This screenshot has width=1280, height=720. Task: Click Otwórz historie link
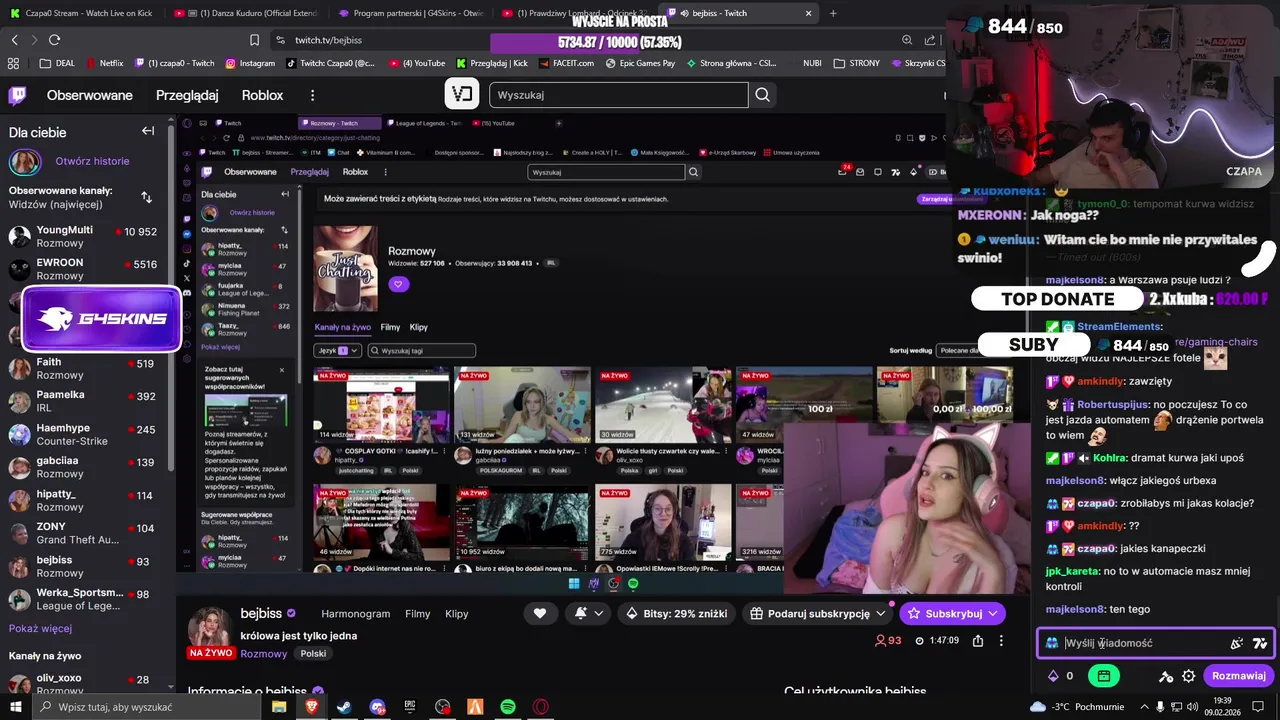click(x=92, y=161)
